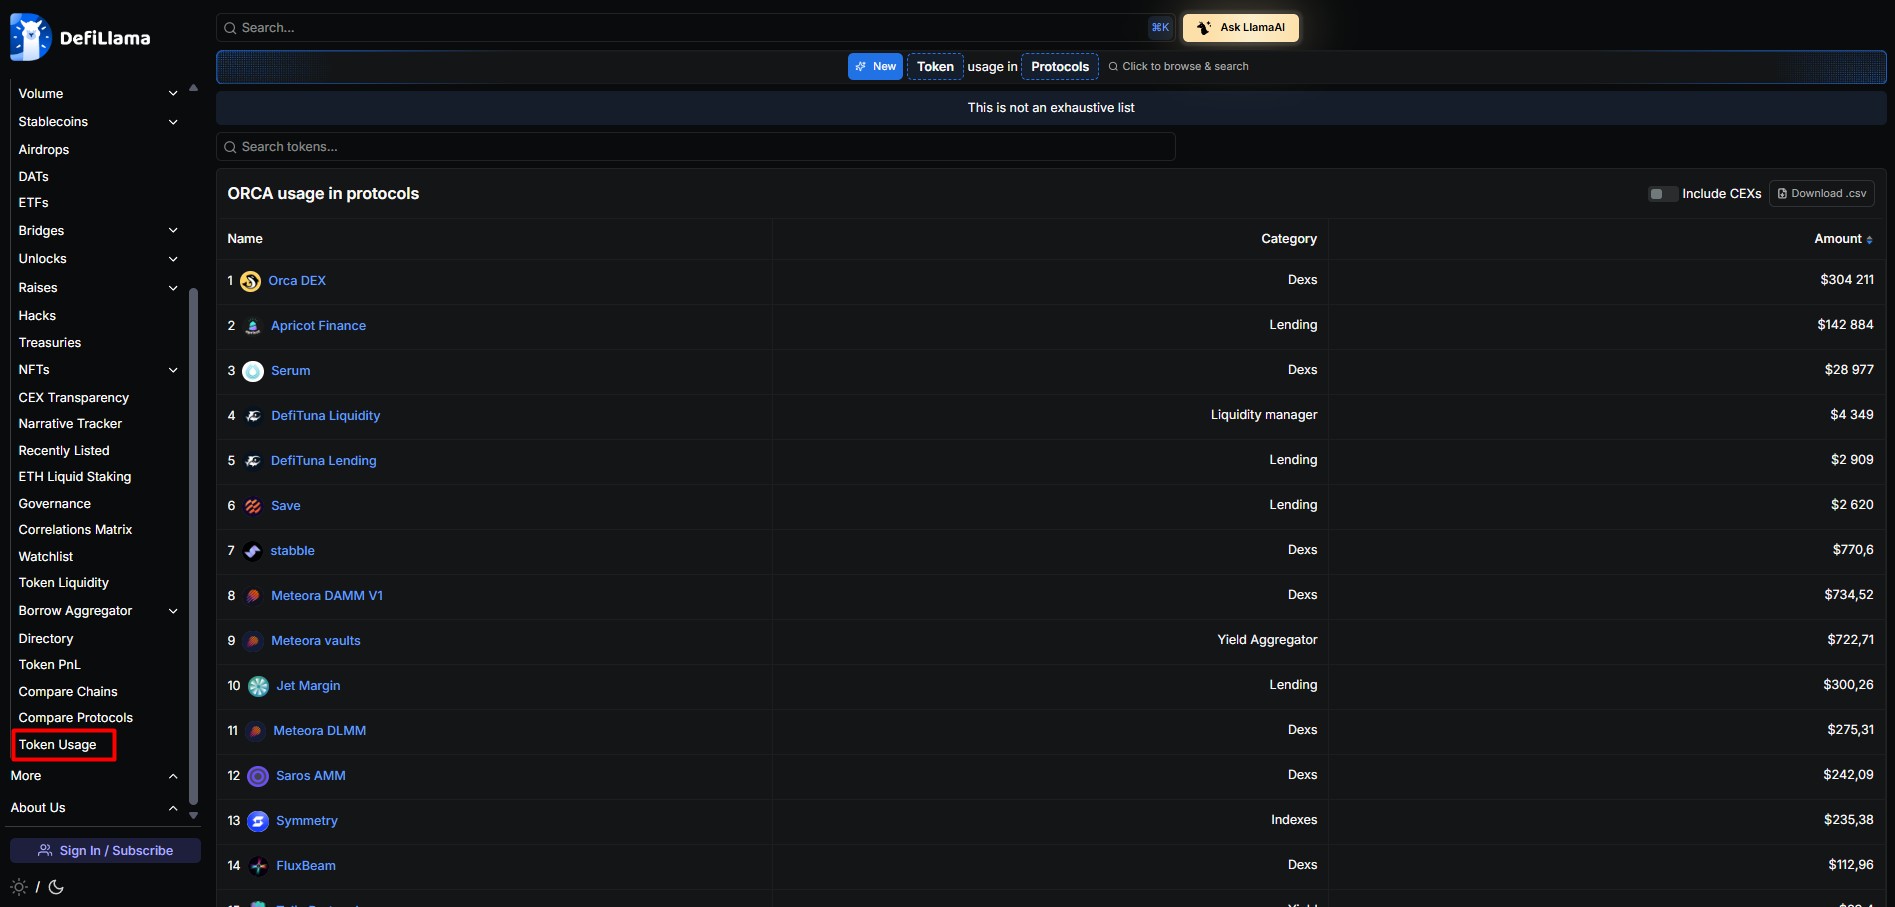Click the Saros AMM protocol icon
The height and width of the screenshot is (907, 1895).
point(258,776)
